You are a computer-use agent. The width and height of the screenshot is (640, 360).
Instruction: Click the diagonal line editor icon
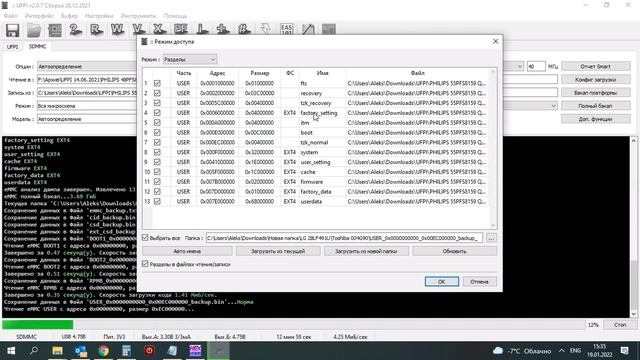coord(308,29)
